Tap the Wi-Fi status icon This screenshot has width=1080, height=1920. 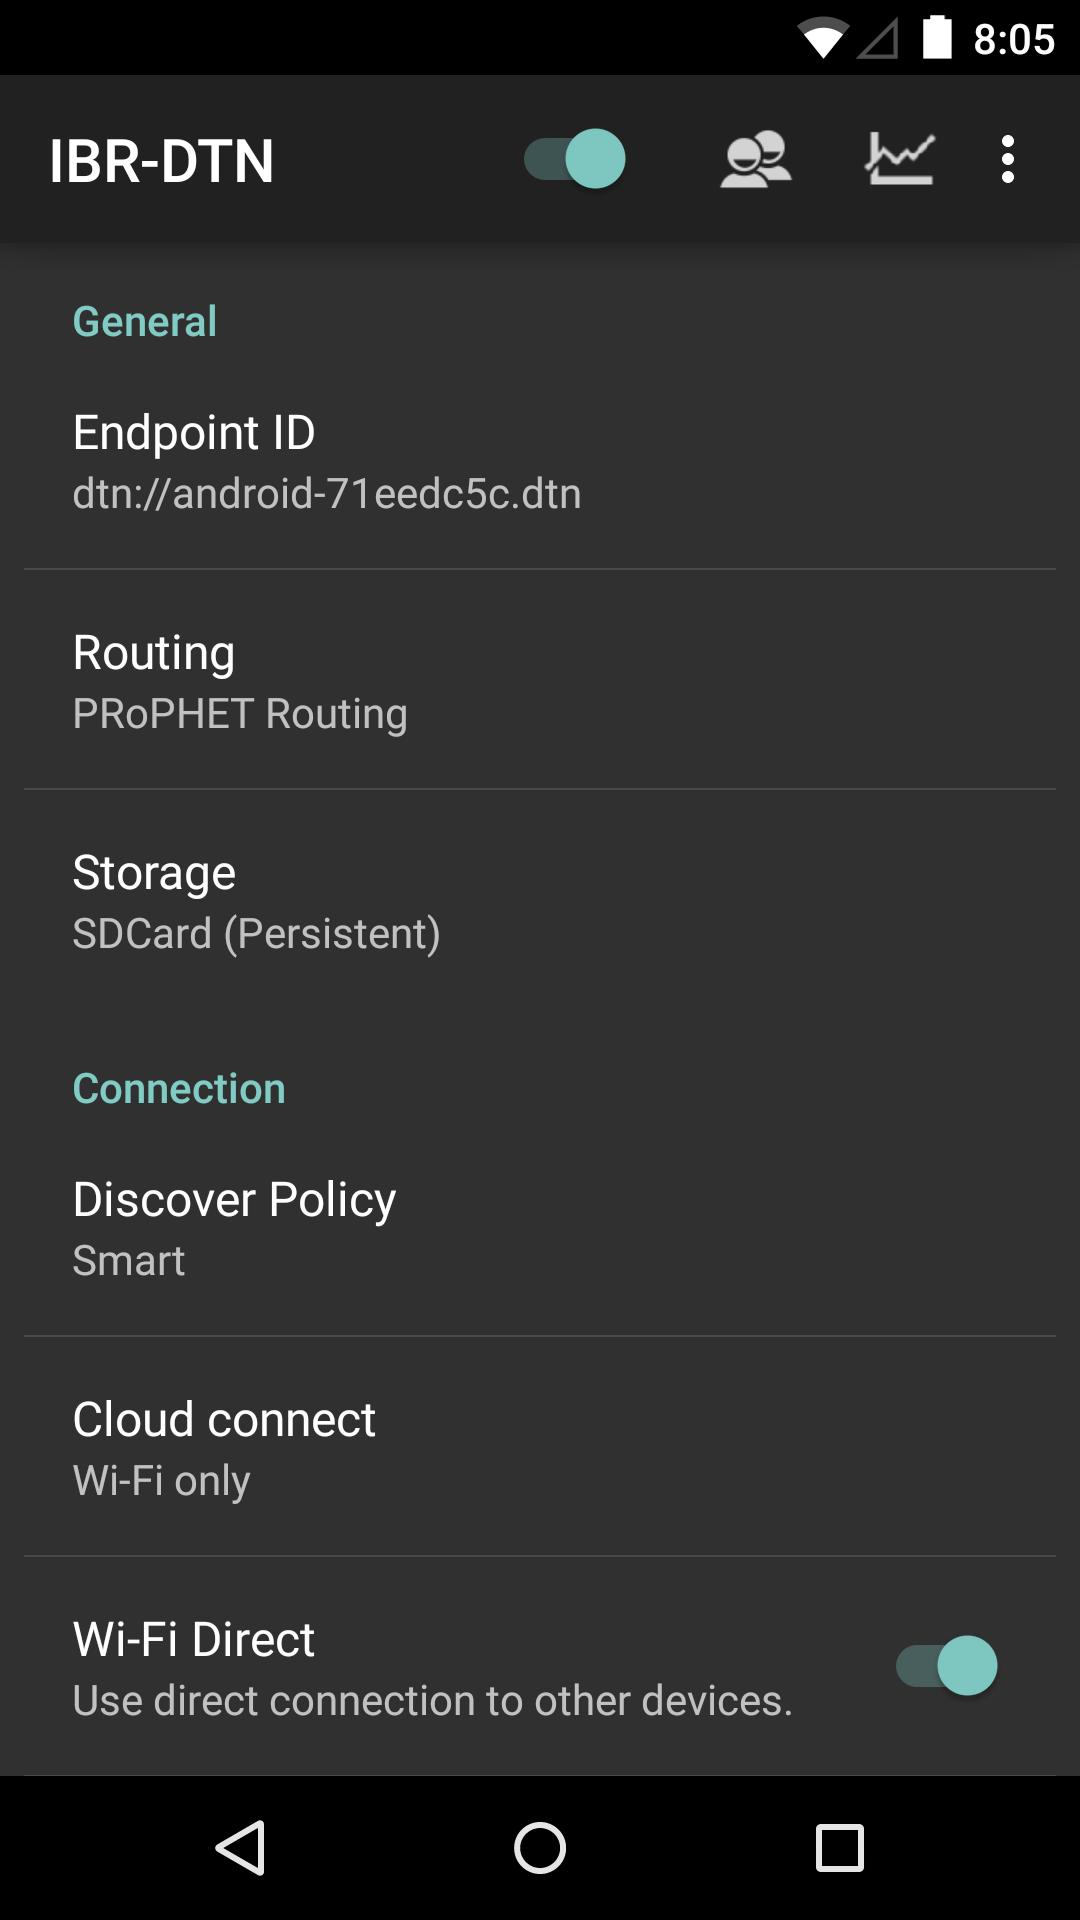[x=822, y=40]
